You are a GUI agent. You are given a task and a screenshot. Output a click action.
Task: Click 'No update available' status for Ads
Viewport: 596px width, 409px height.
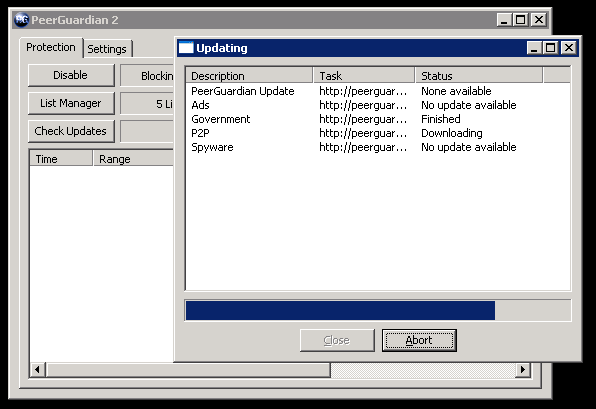pyautogui.click(x=469, y=105)
